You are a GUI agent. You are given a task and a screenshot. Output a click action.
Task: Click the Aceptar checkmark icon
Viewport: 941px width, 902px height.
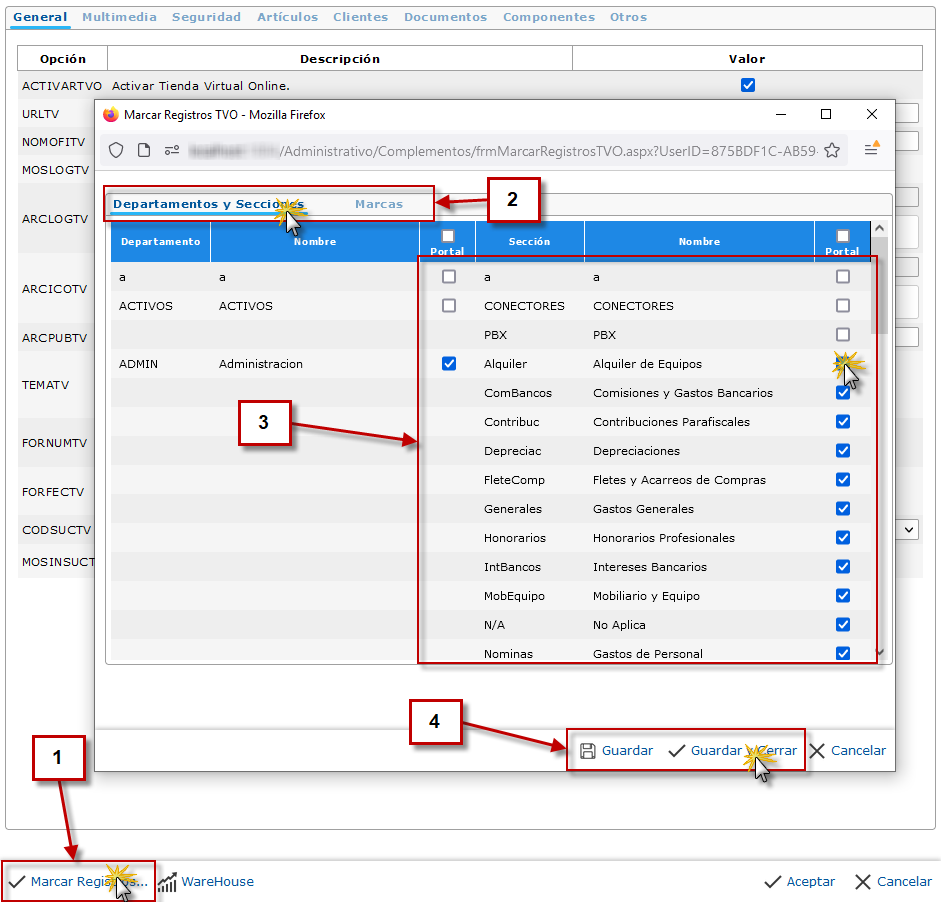772,882
